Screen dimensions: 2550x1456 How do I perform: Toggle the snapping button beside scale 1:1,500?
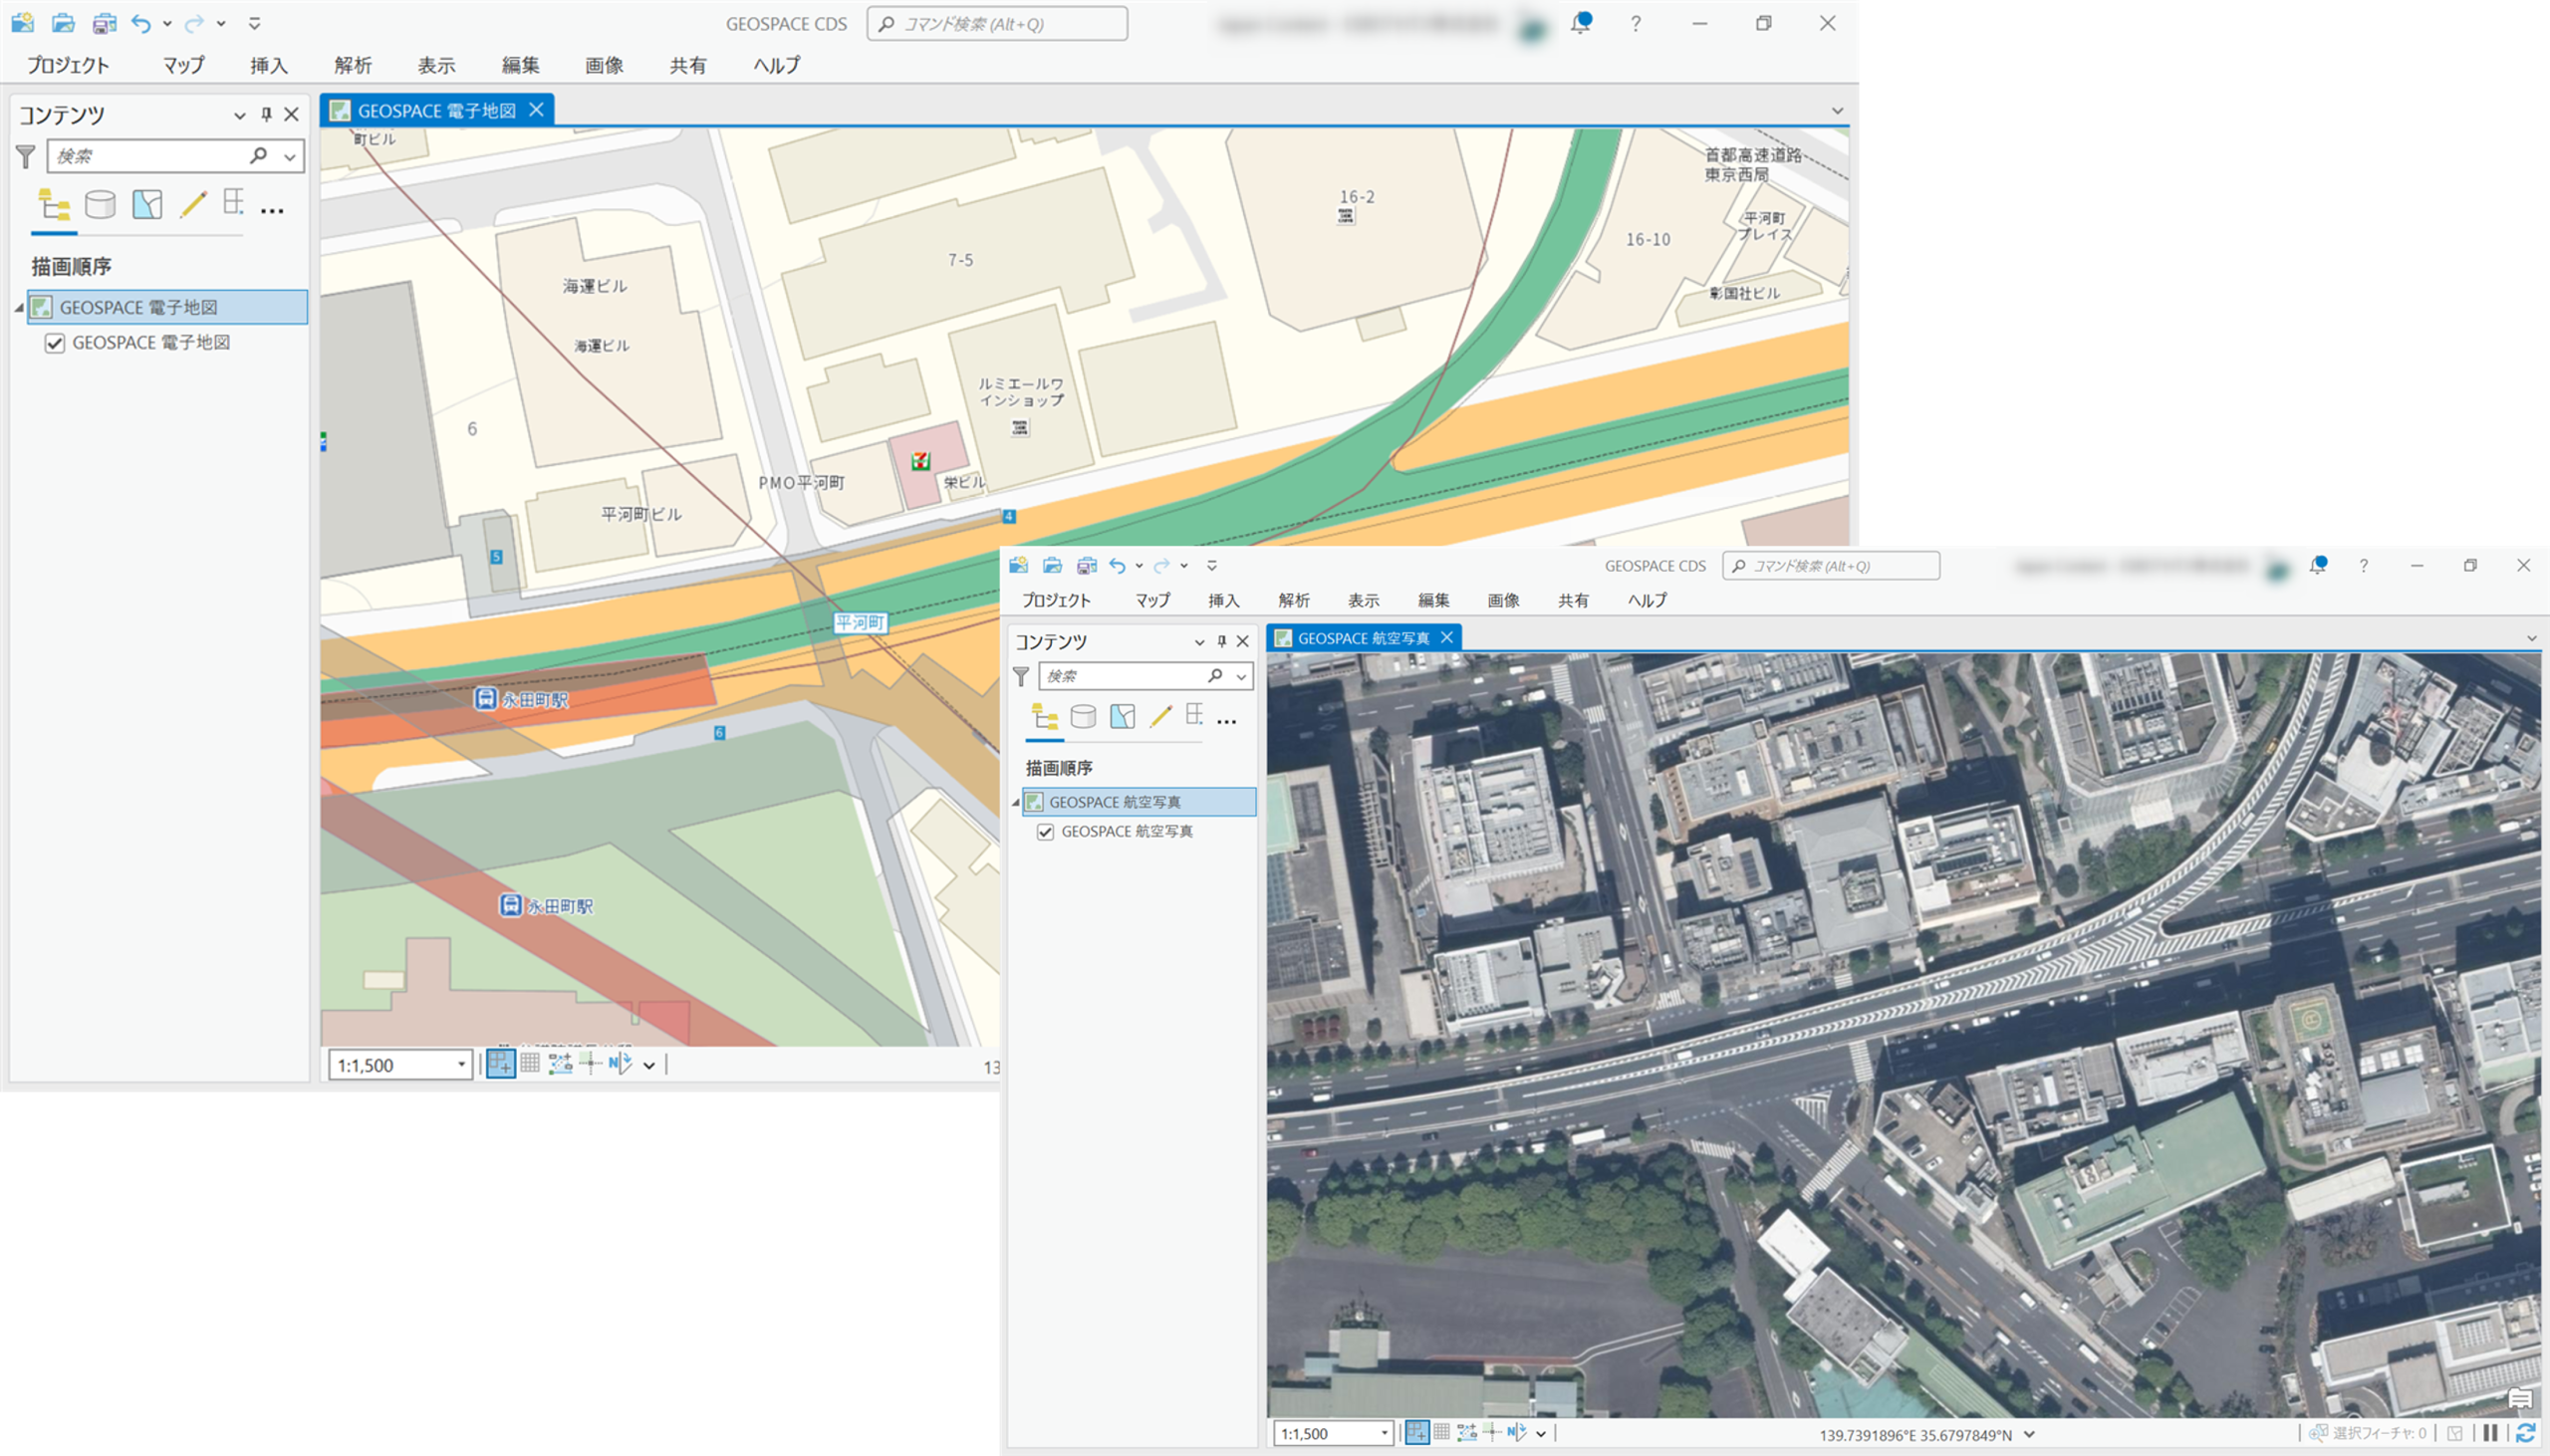coord(500,1064)
